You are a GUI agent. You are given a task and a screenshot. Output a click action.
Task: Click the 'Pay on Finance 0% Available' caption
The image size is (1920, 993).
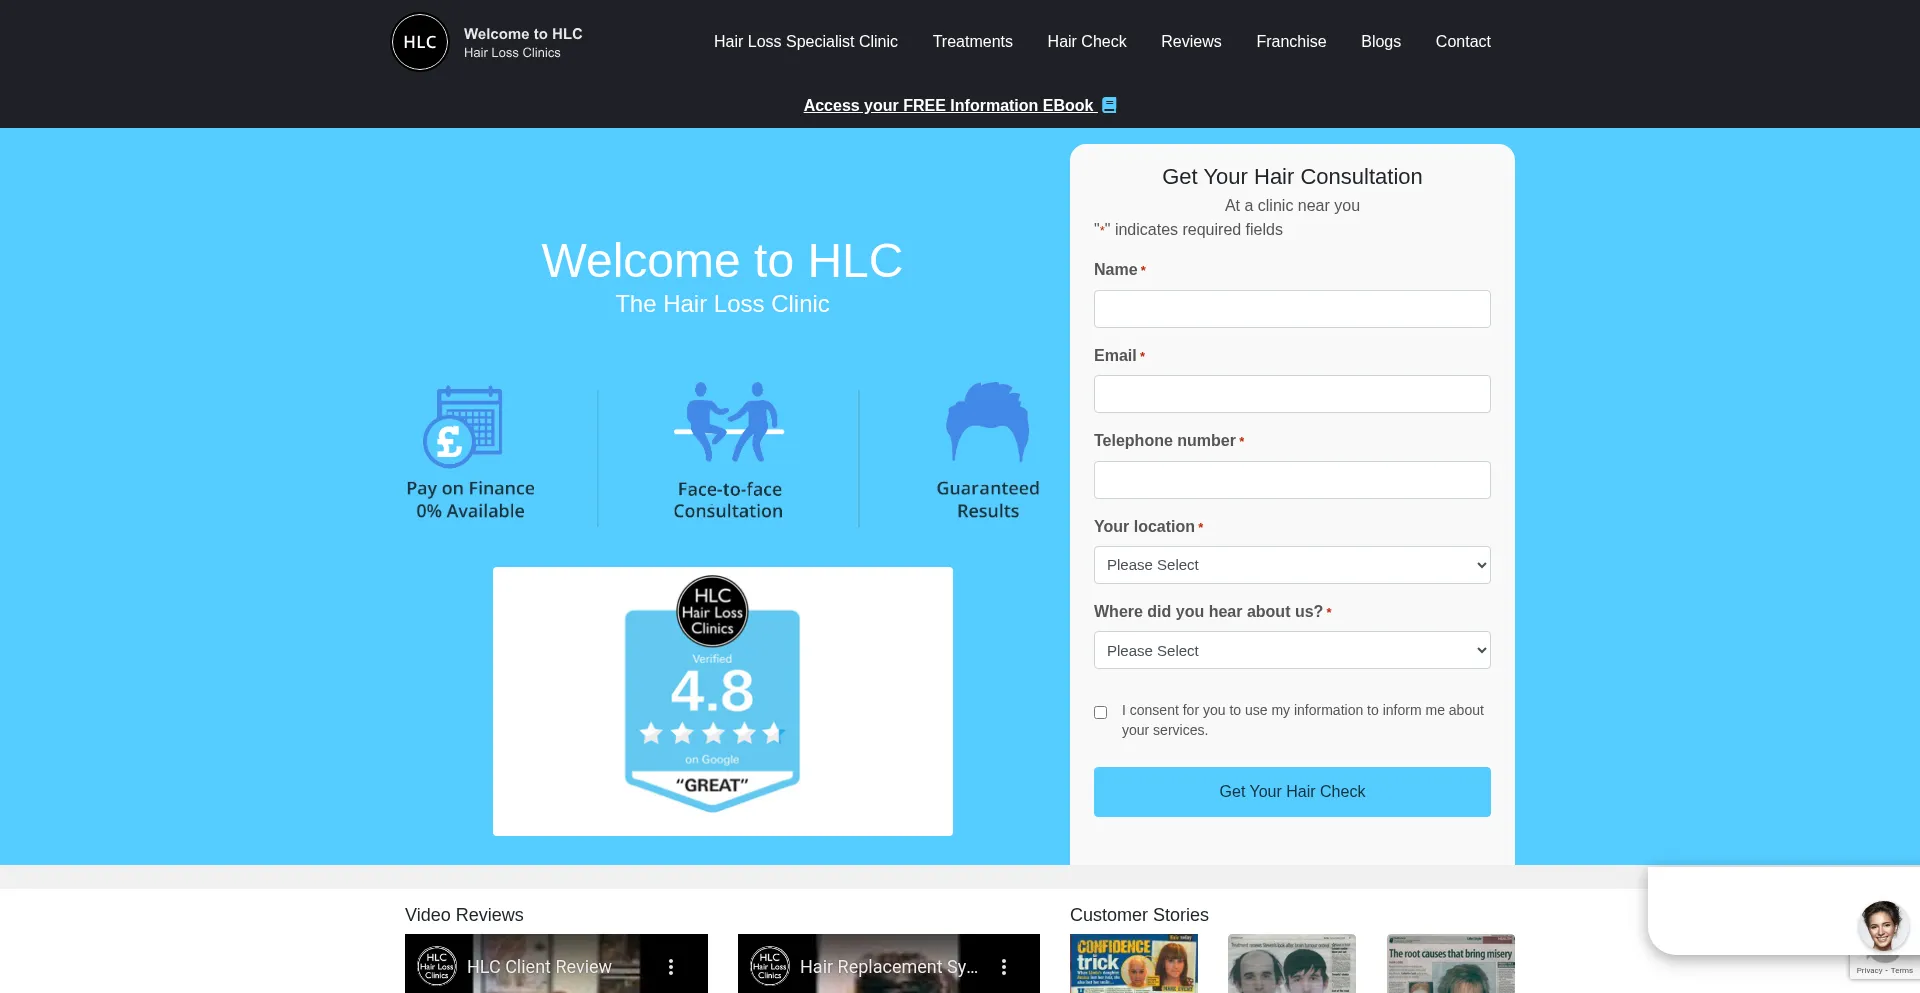click(x=470, y=500)
